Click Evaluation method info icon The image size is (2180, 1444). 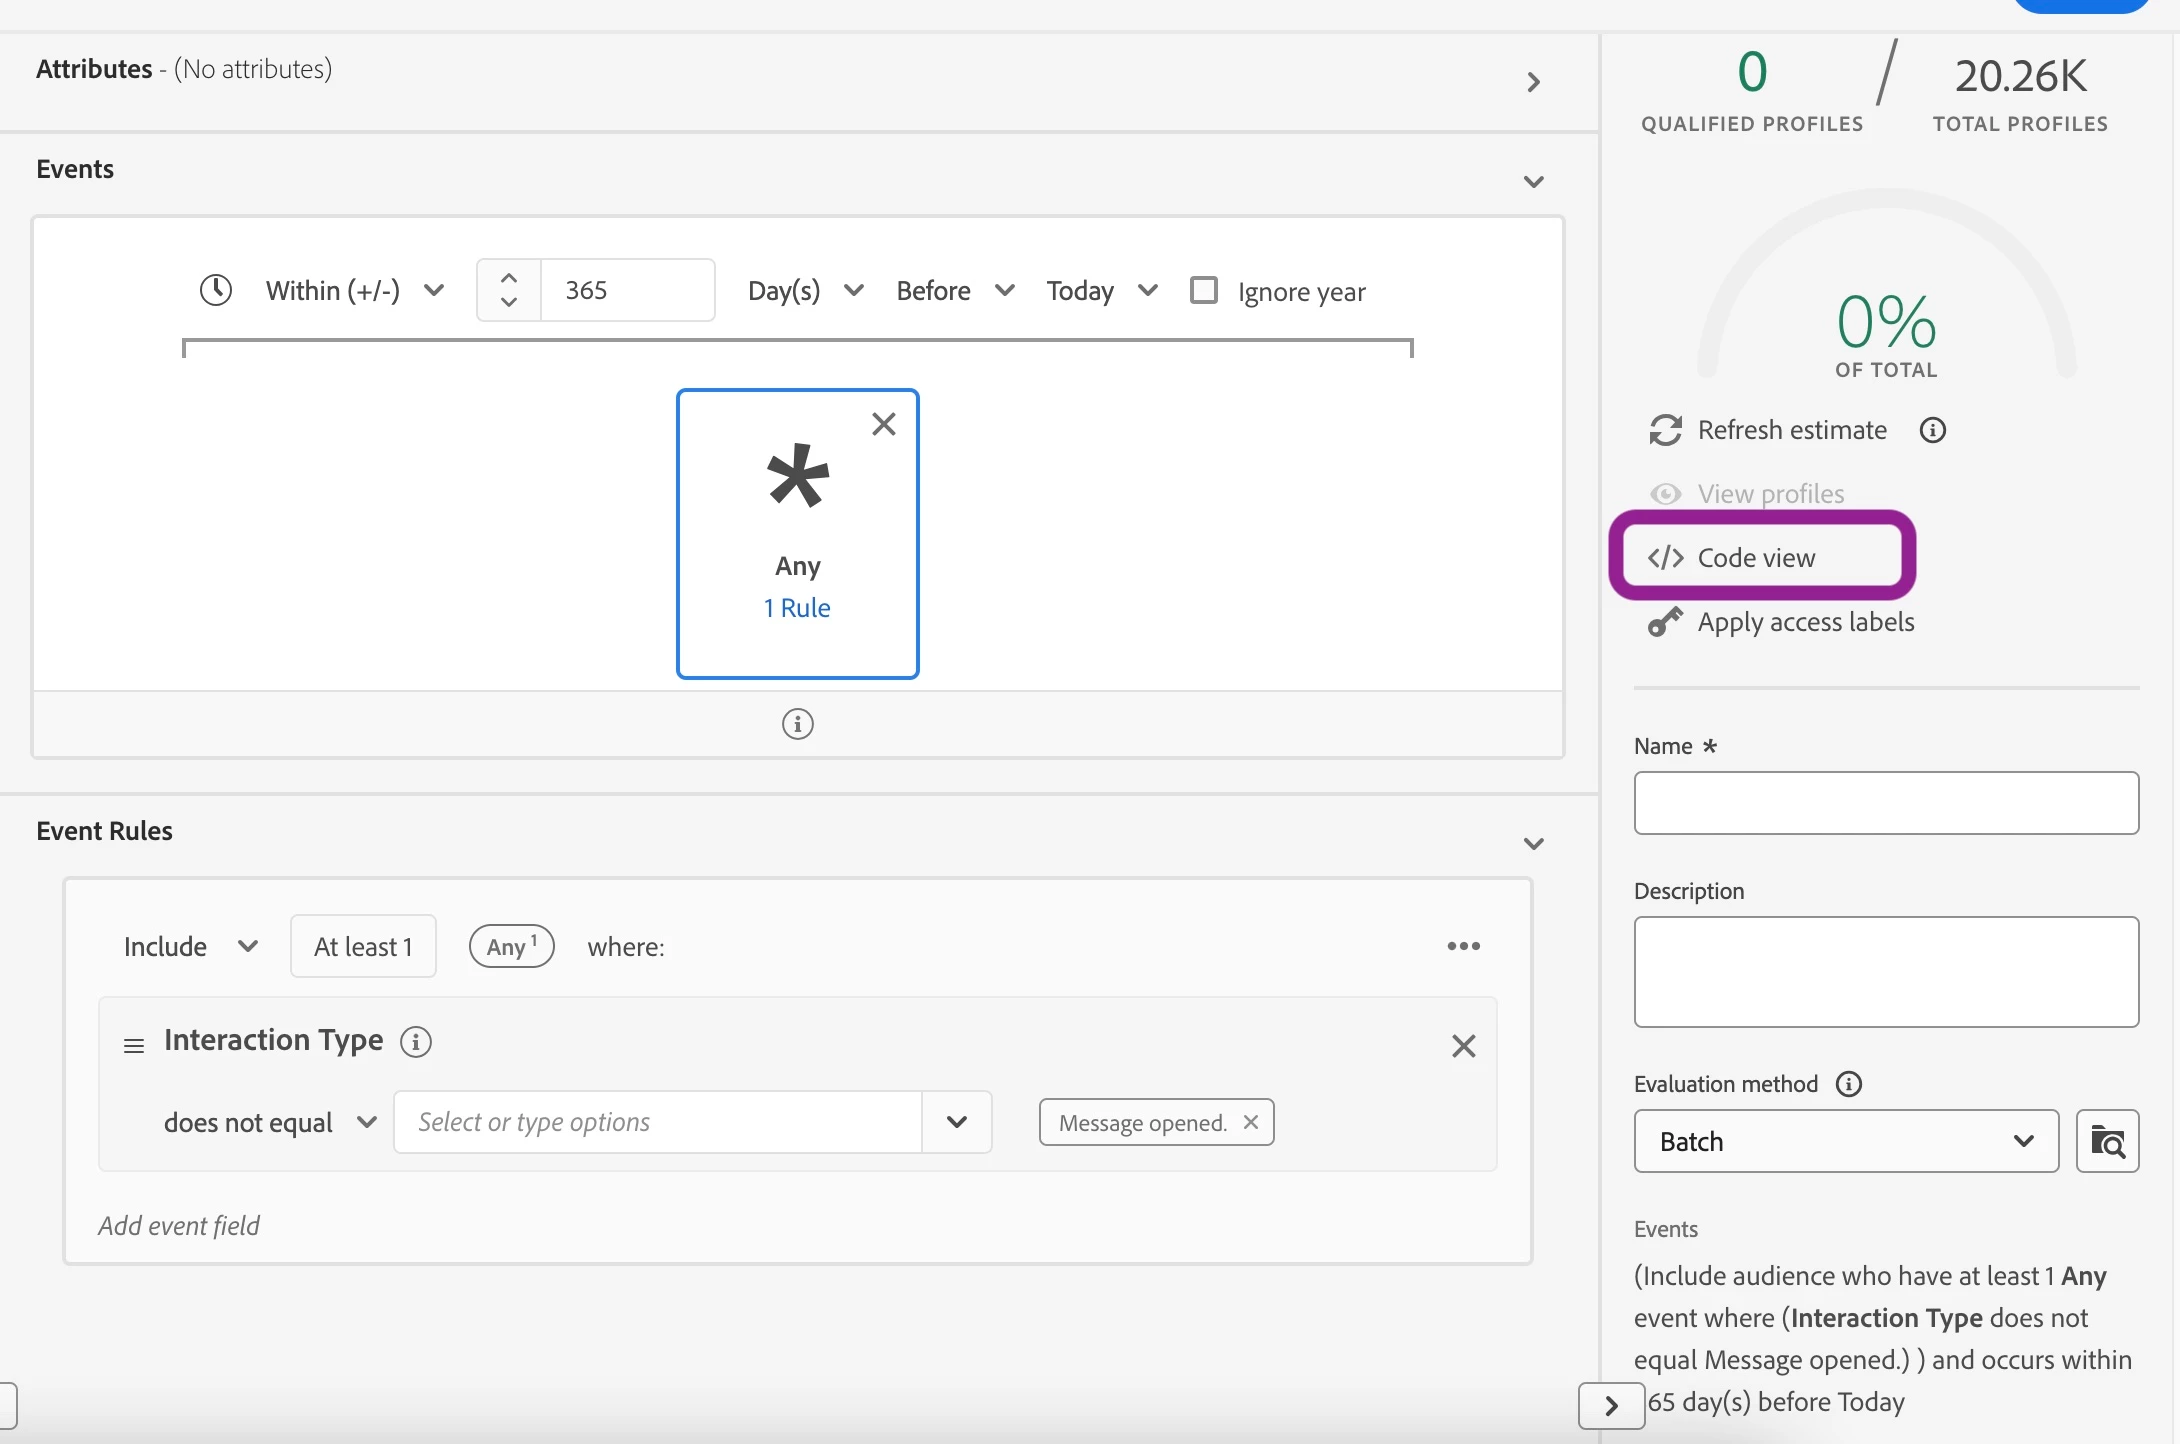pos(1849,1084)
